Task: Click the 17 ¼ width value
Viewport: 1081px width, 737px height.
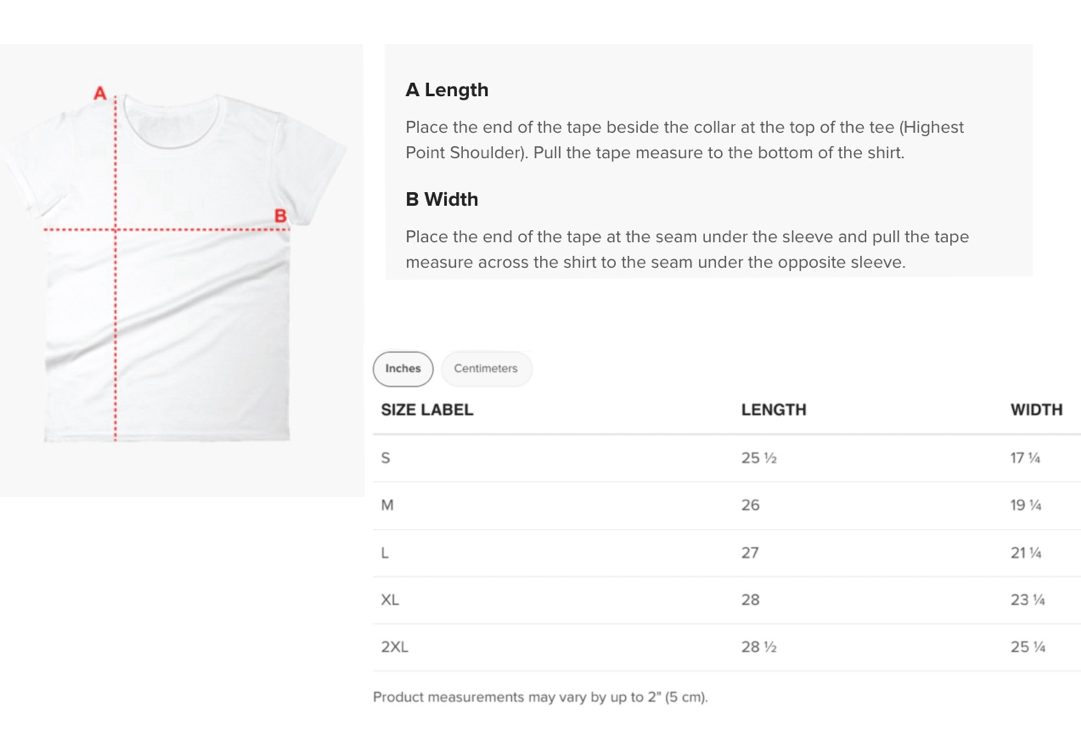Action: click(x=1025, y=458)
